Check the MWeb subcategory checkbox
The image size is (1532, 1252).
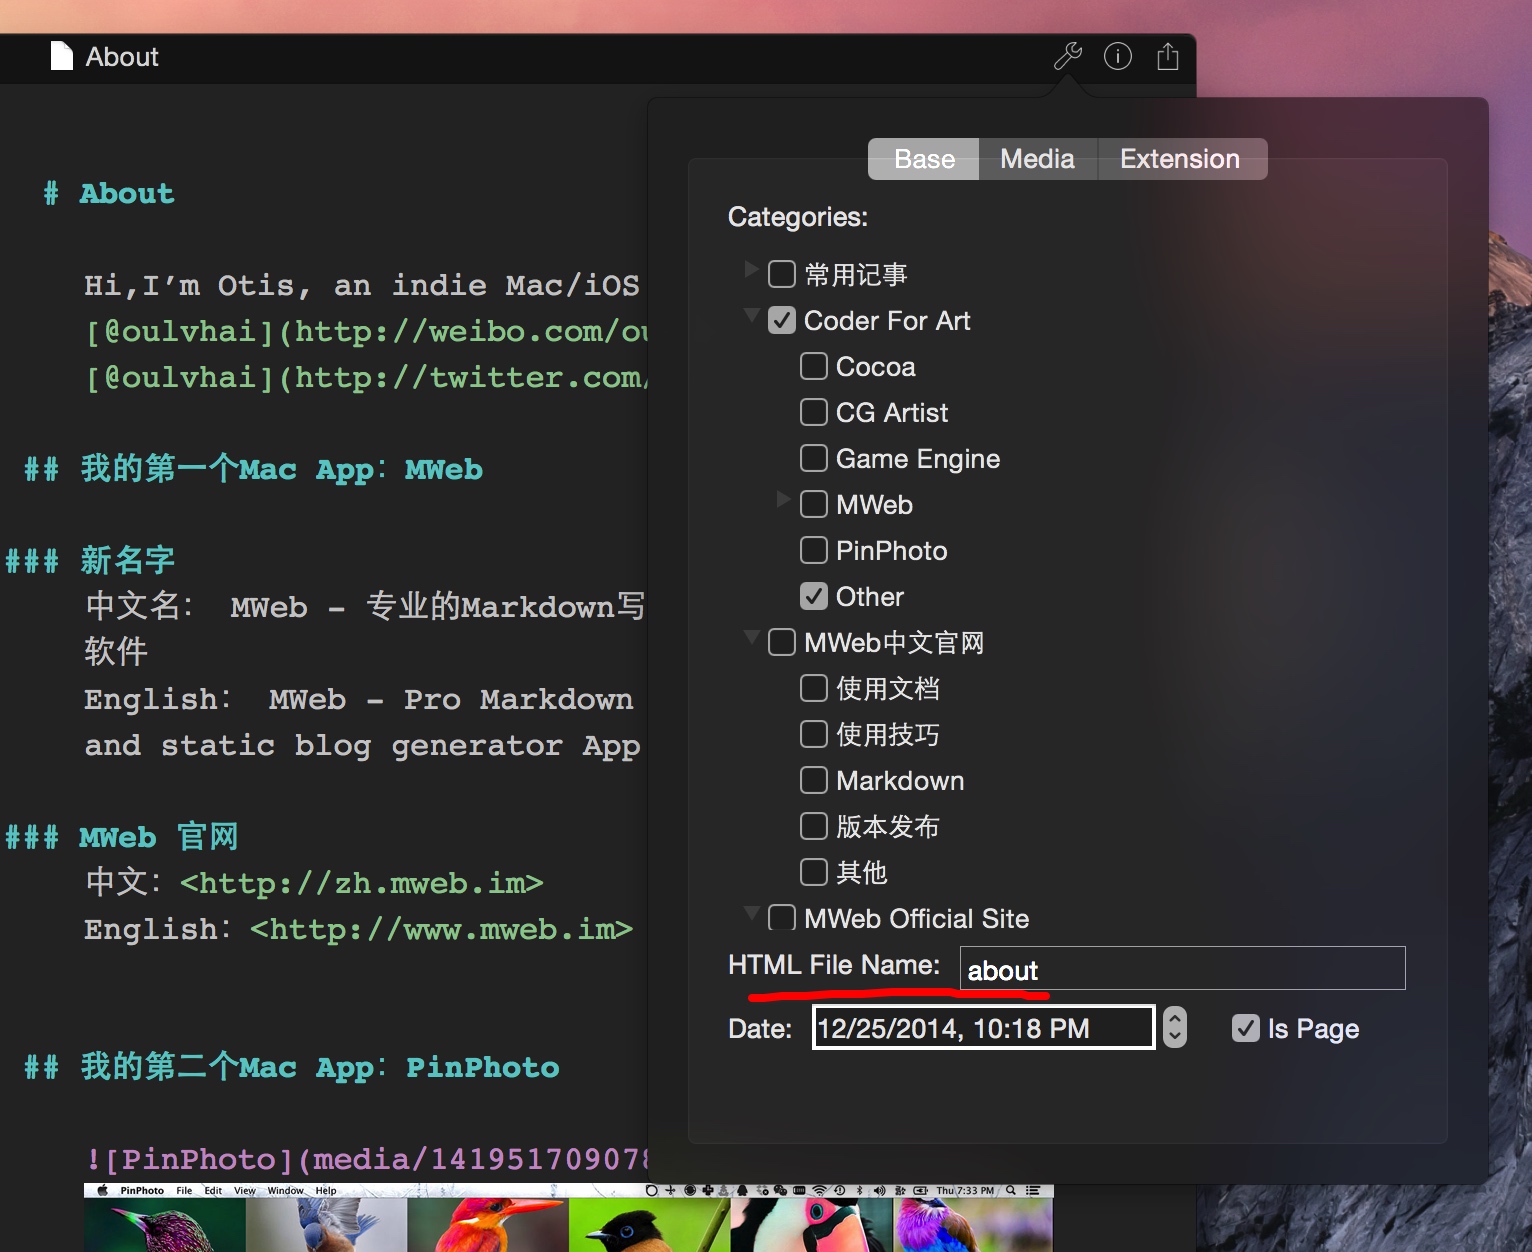[x=814, y=504]
